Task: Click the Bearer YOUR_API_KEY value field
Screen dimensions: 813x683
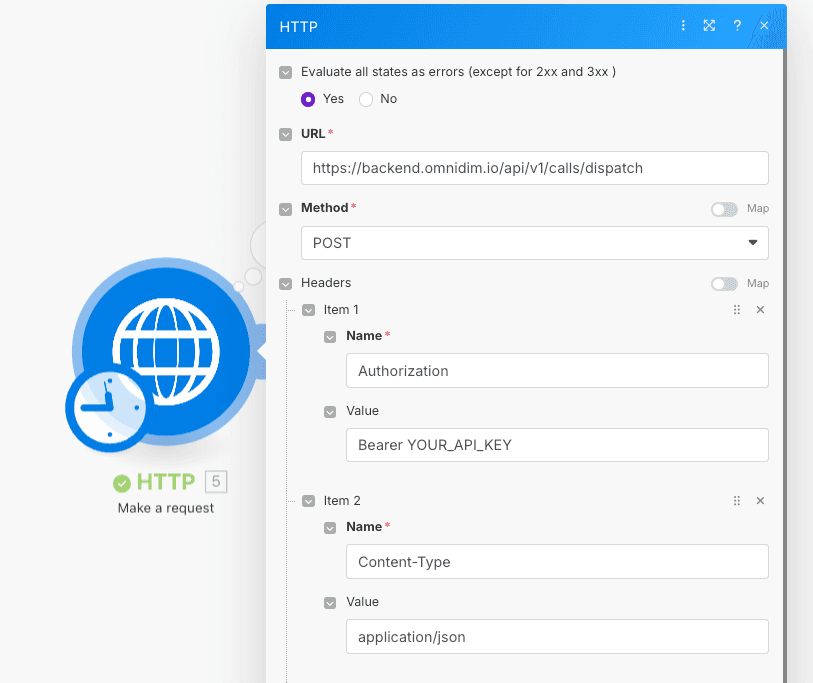Action: tap(556, 445)
